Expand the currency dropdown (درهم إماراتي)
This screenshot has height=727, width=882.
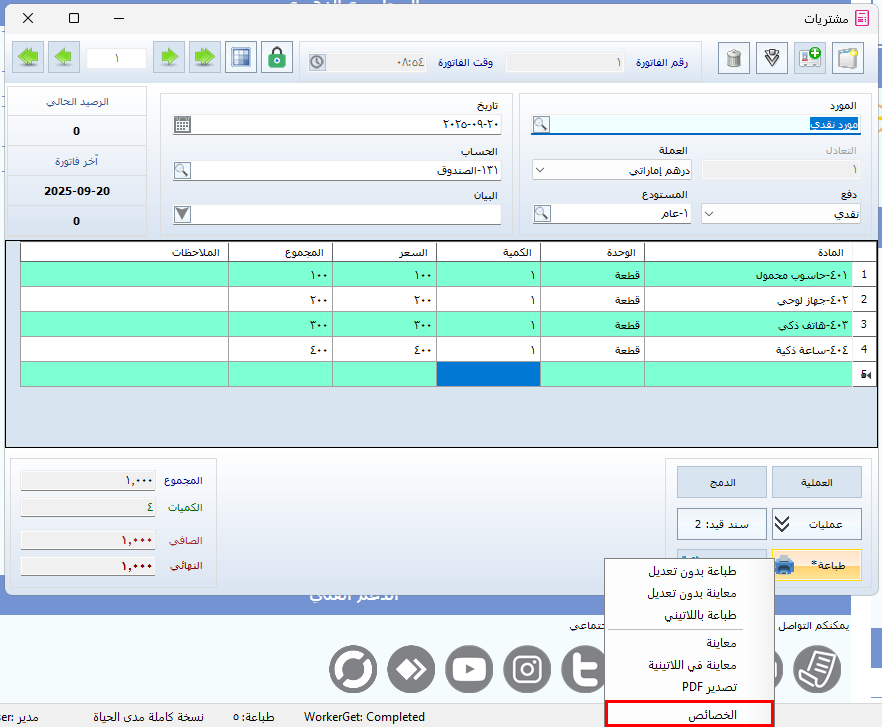pos(540,170)
